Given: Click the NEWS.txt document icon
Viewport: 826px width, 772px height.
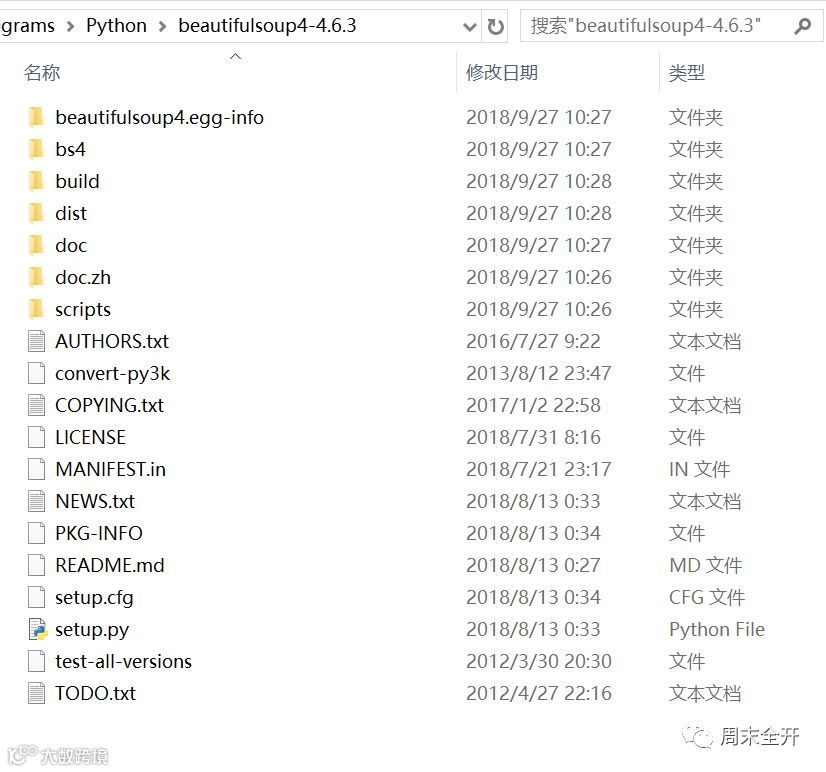Looking at the screenshot, I should pos(36,501).
